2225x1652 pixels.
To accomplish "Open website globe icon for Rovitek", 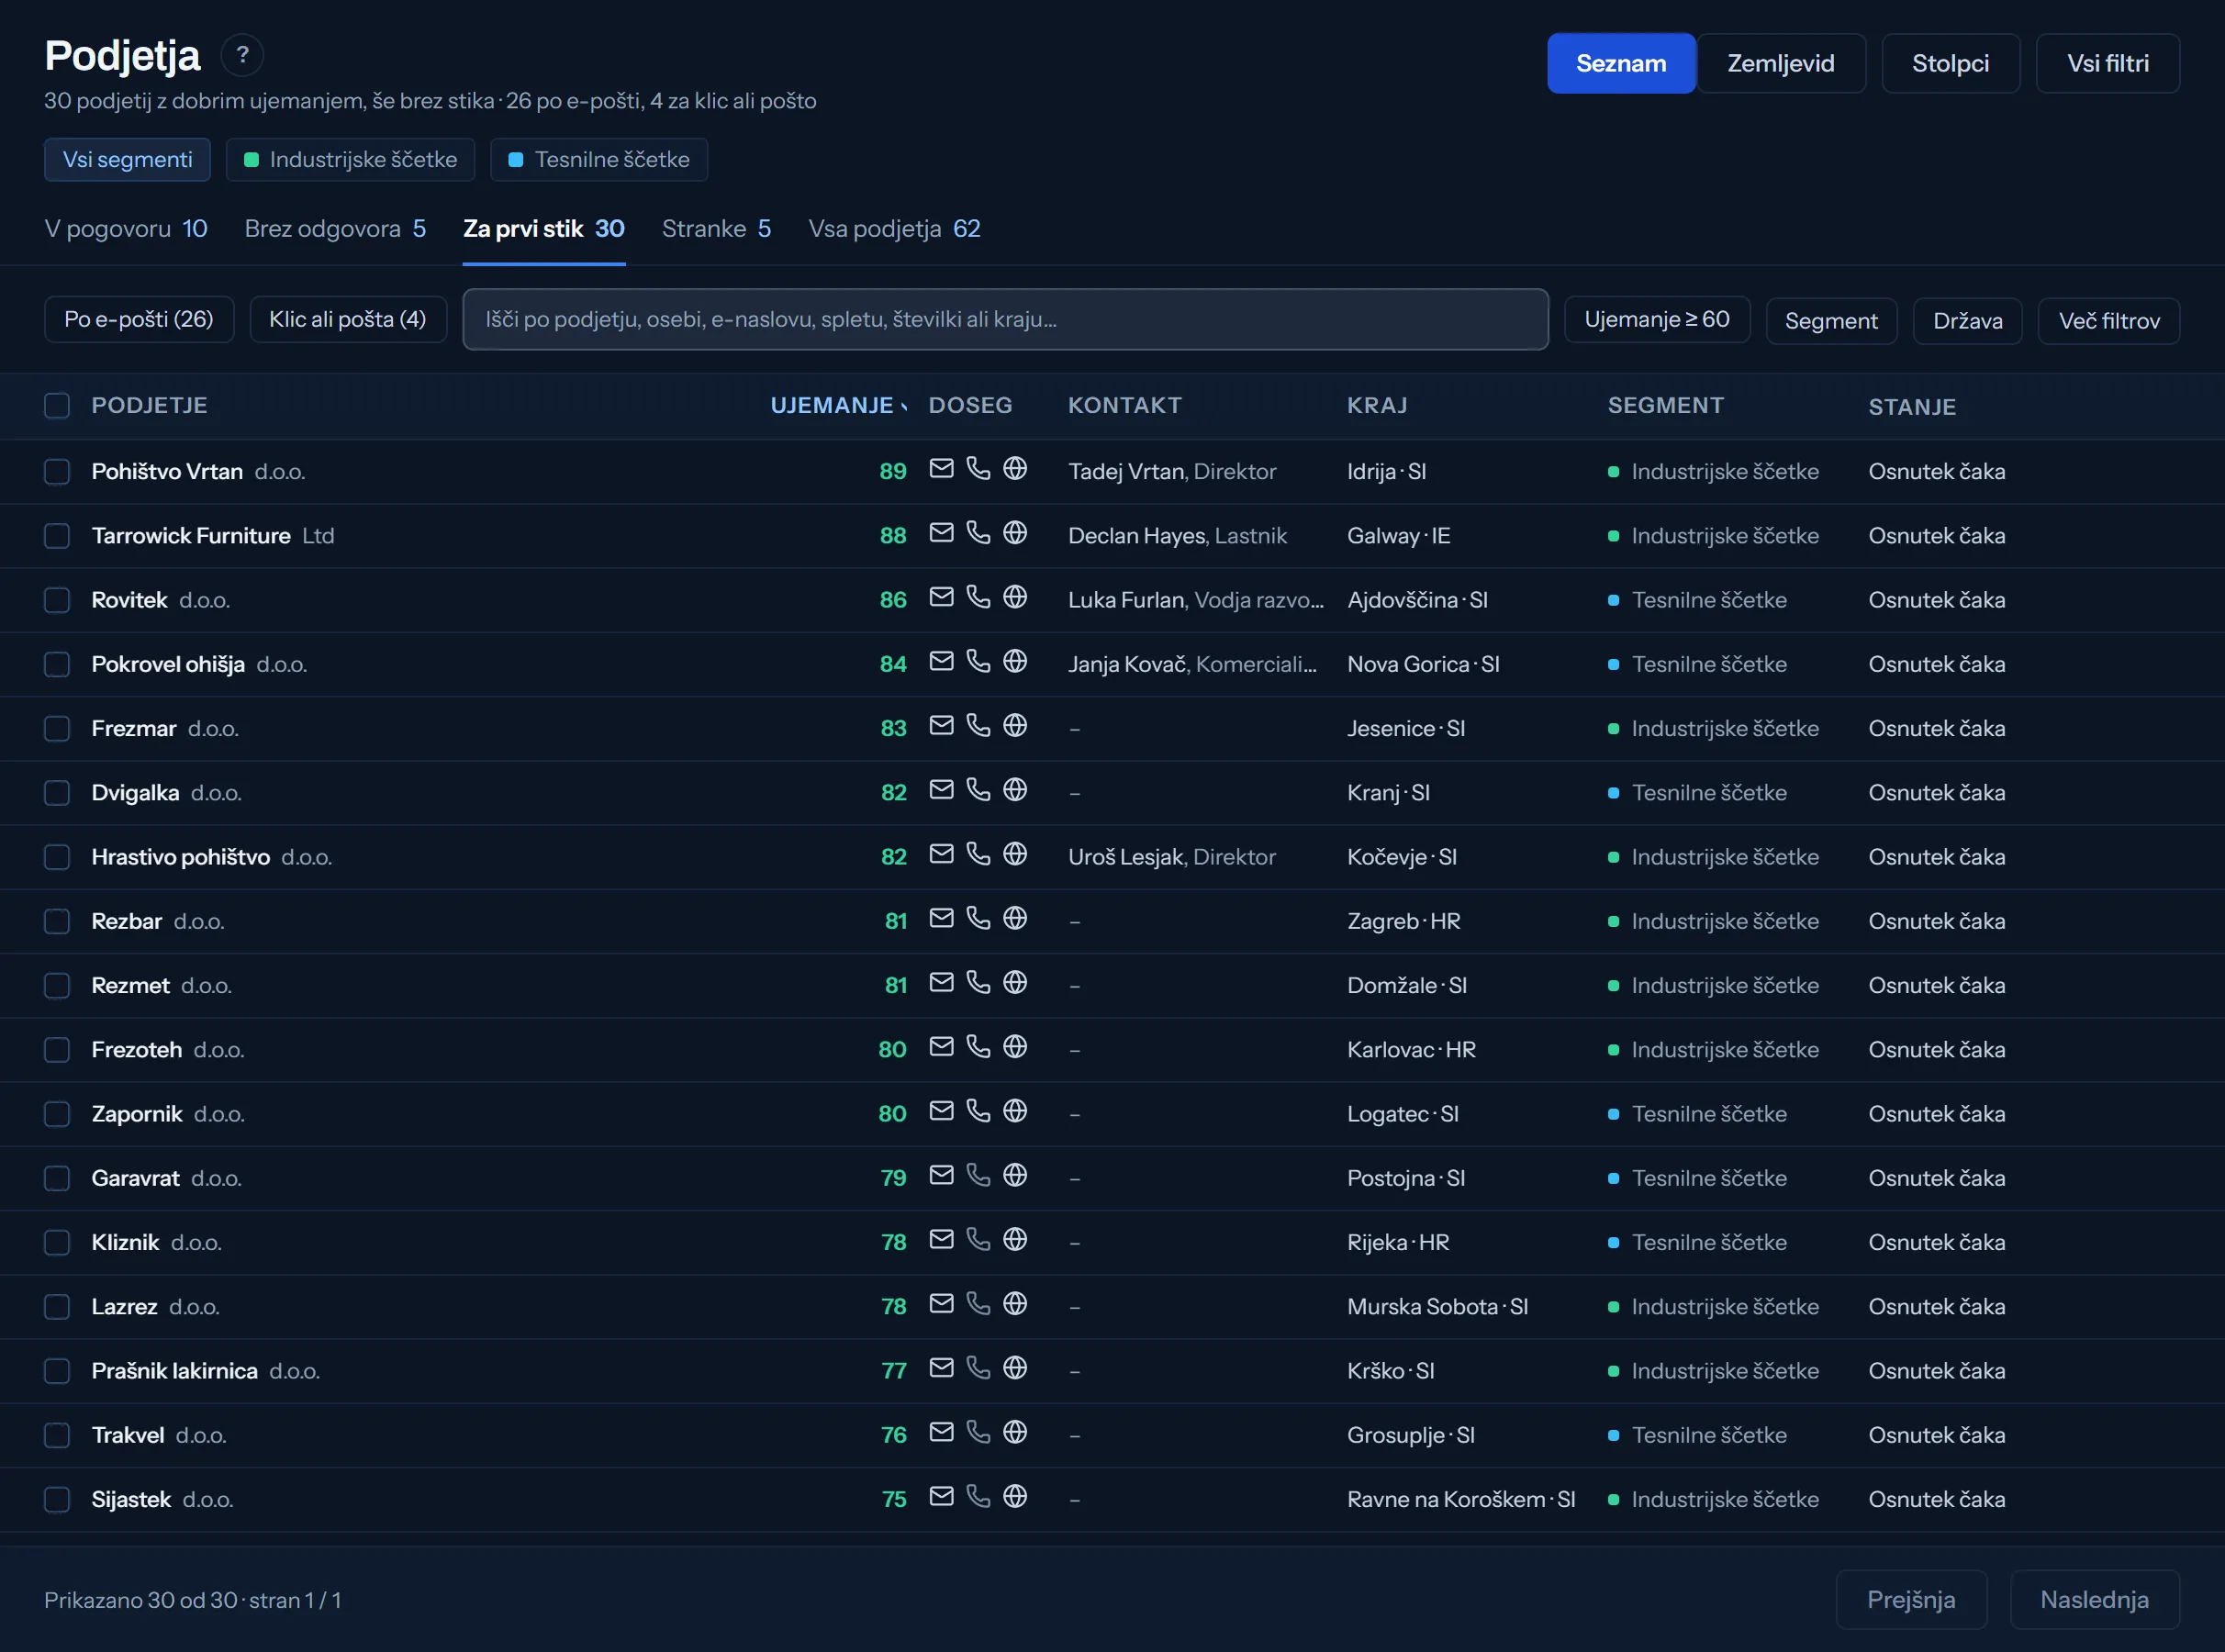I will (1015, 597).
